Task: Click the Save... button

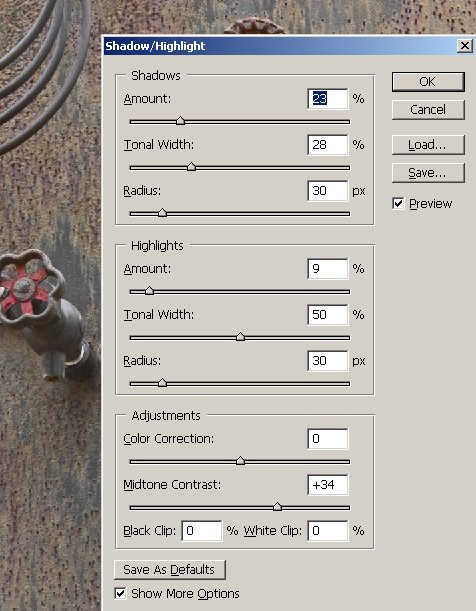Action: [428, 173]
